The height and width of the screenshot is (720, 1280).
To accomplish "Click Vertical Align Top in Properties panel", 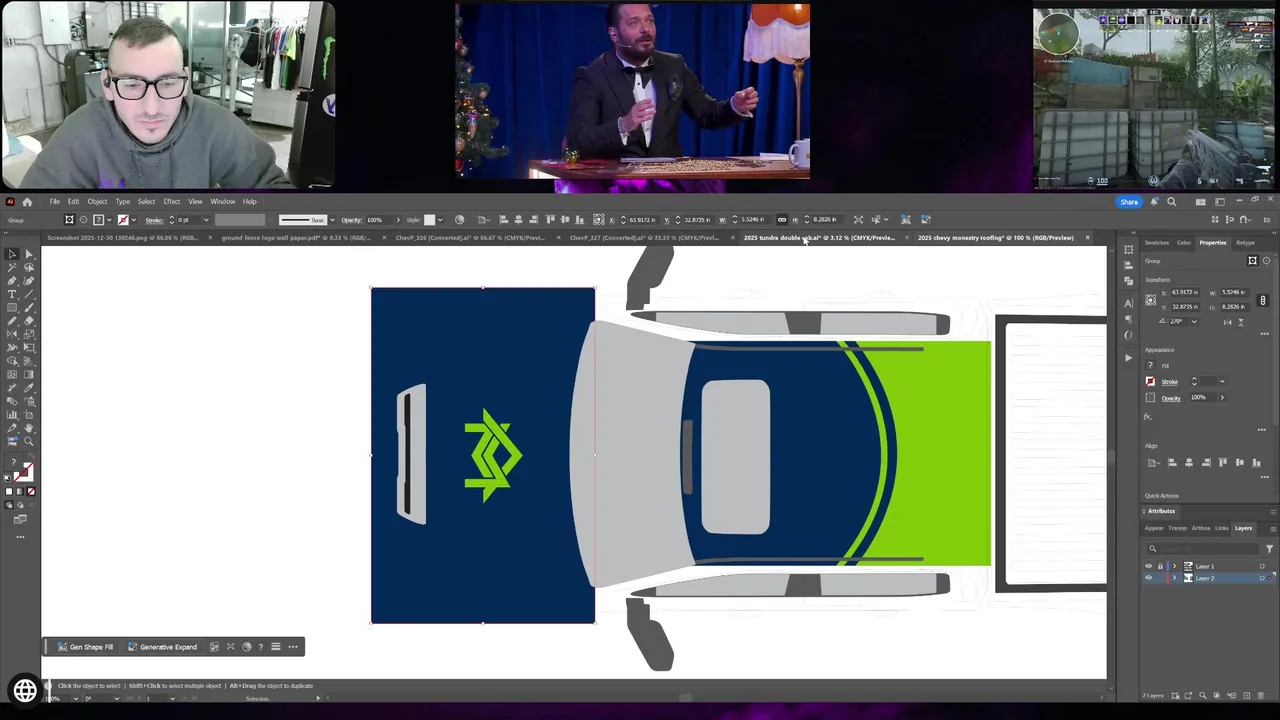I will (x=1223, y=463).
